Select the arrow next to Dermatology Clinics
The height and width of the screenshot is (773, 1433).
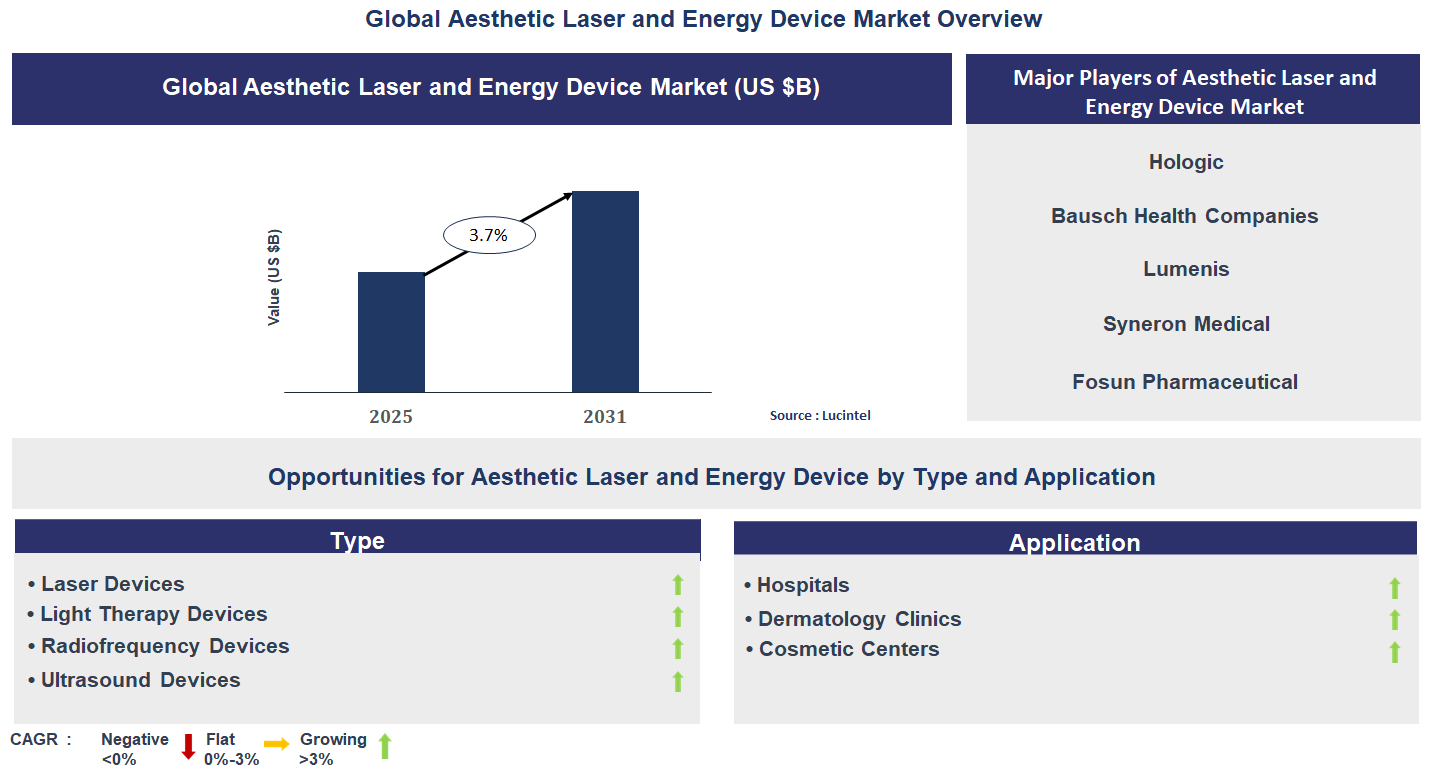pos(1394,619)
